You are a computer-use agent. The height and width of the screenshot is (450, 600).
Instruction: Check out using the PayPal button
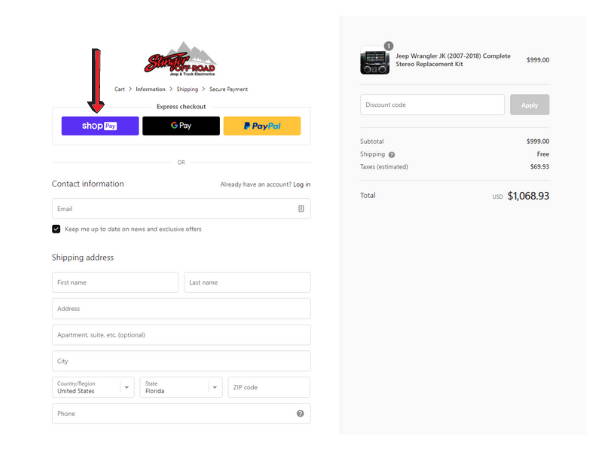[x=262, y=126]
